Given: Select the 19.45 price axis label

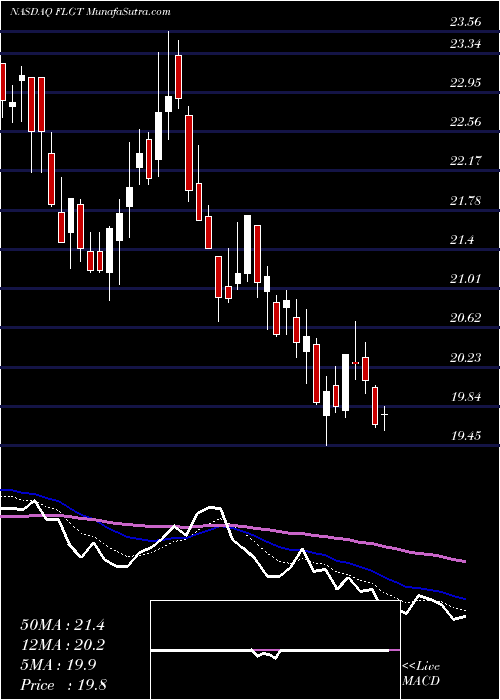Looking at the screenshot, I should [466, 435].
